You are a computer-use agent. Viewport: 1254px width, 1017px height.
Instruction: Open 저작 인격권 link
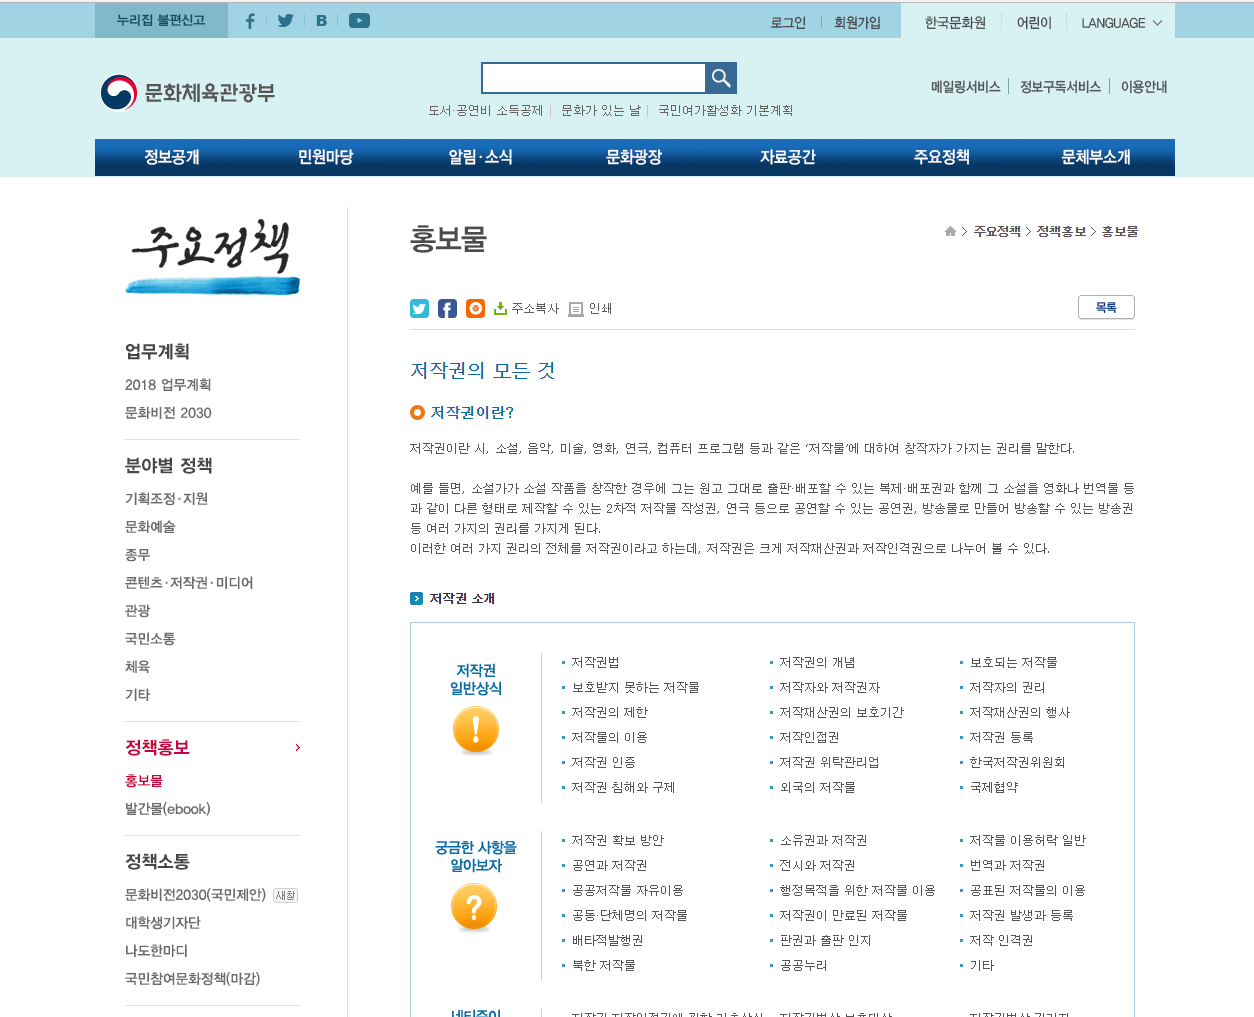1001,940
